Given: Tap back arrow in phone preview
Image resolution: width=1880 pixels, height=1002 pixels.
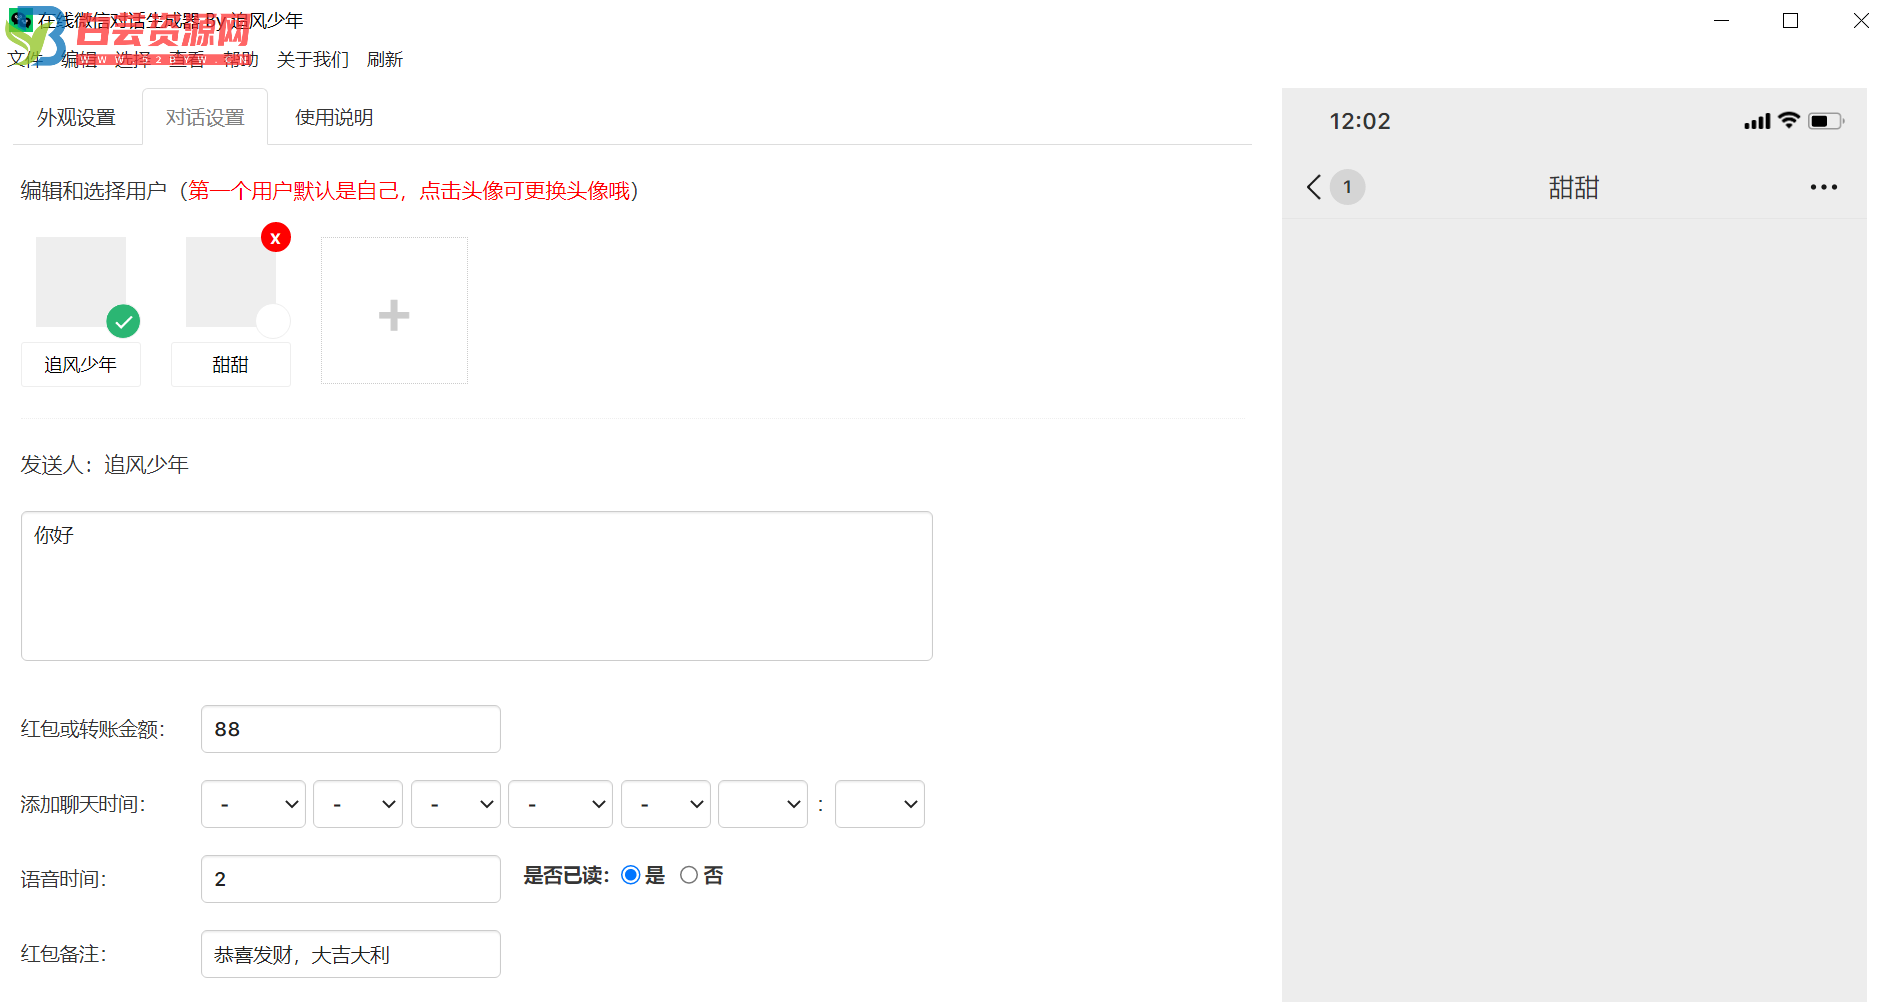Looking at the screenshot, I should pyautogui.click(x=1314, y=187).
